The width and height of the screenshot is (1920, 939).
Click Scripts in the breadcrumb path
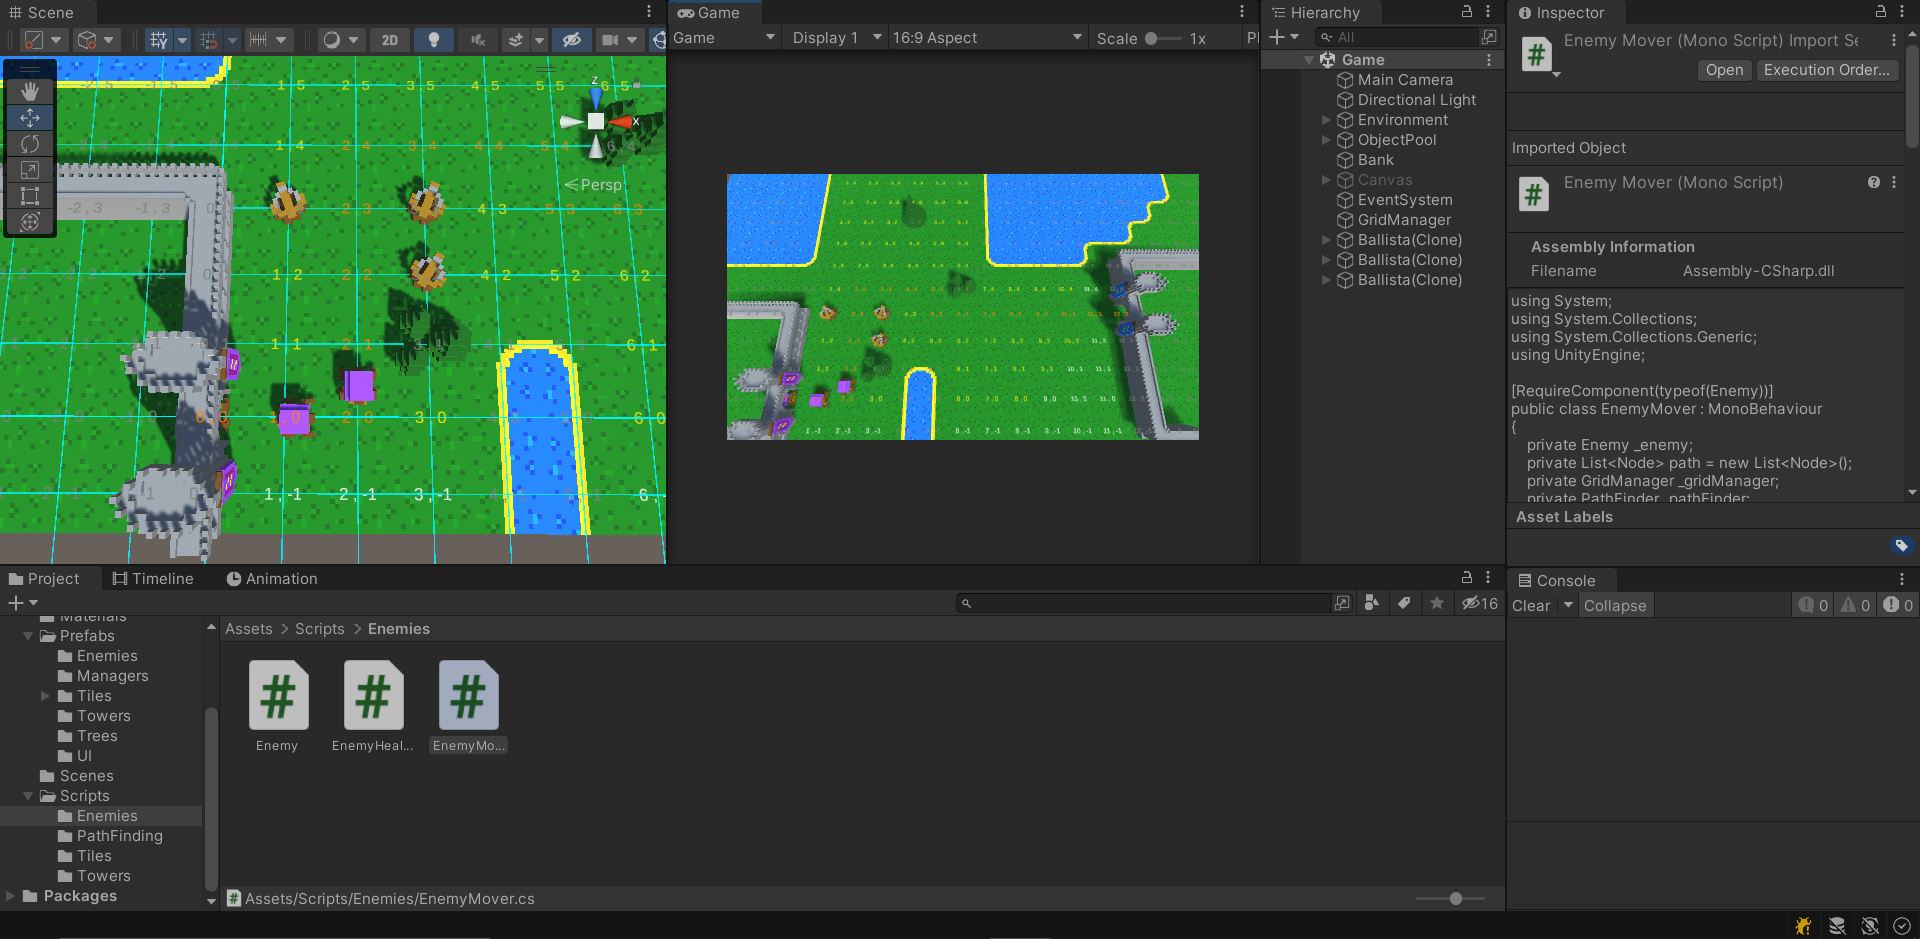click(320, 629)
